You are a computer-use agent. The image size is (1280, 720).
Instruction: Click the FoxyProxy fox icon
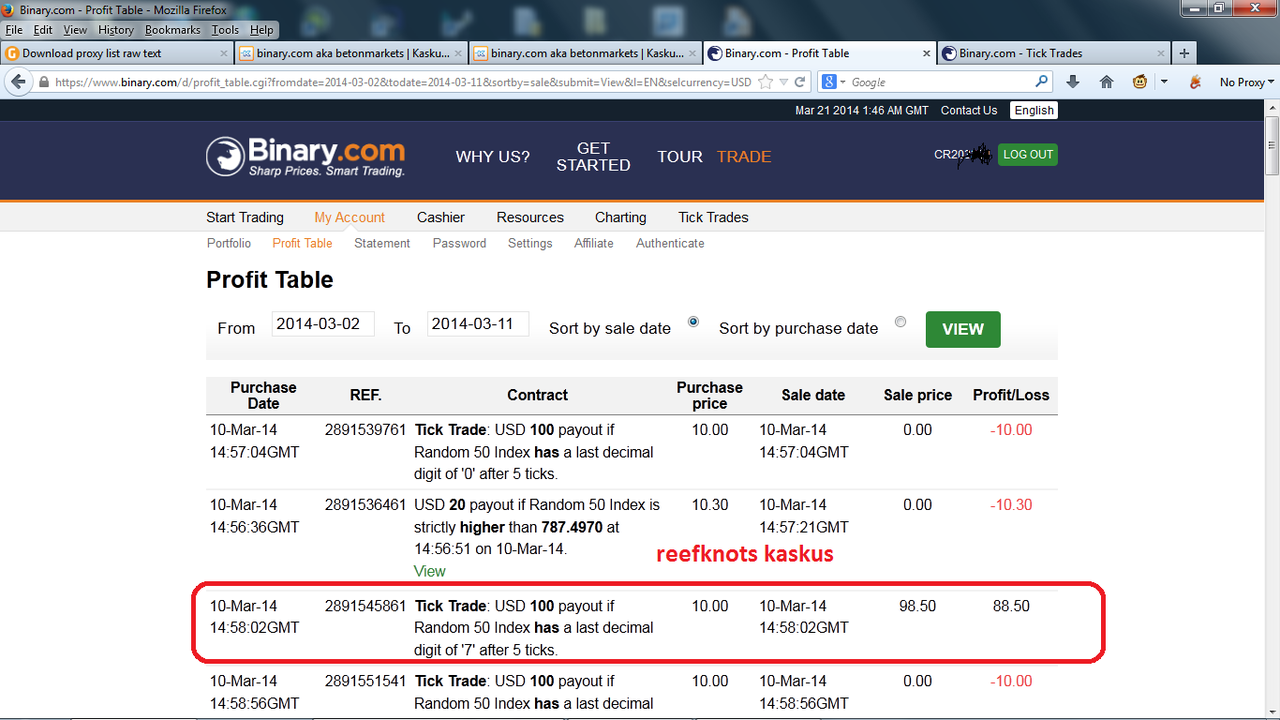(x=1195, y=82)
